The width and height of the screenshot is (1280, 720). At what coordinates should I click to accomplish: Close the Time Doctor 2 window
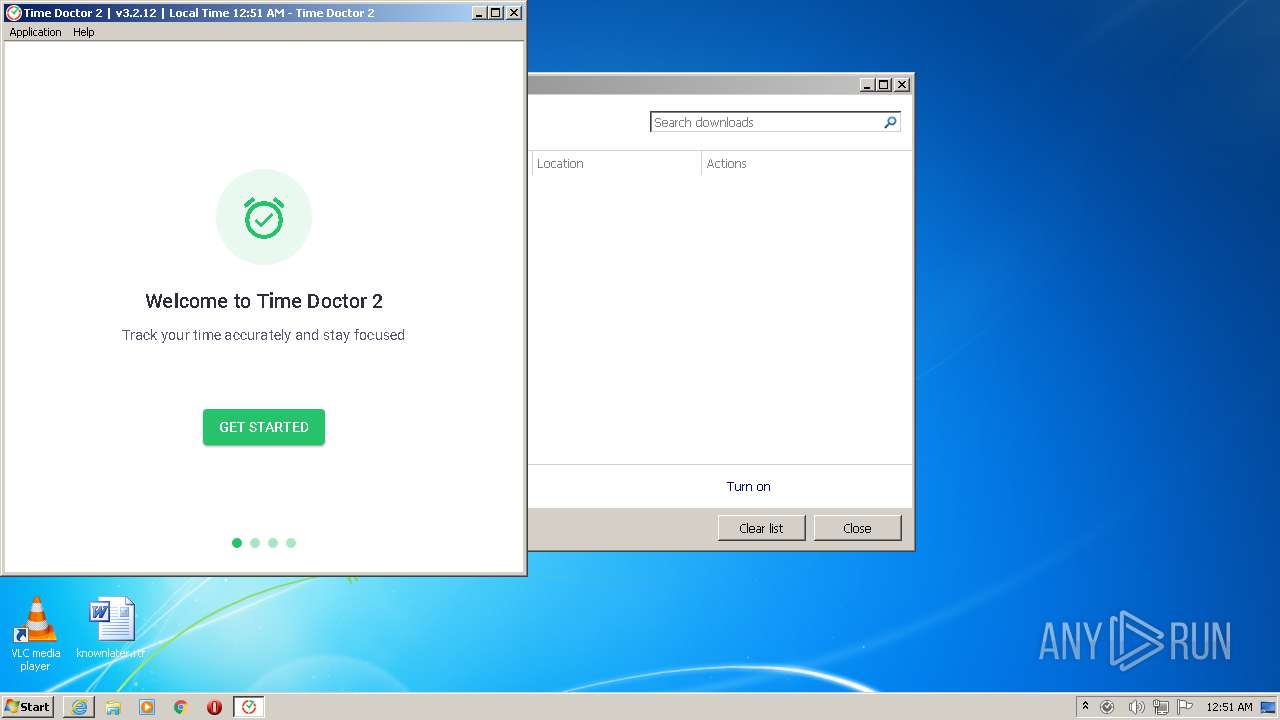click(514, 13)
